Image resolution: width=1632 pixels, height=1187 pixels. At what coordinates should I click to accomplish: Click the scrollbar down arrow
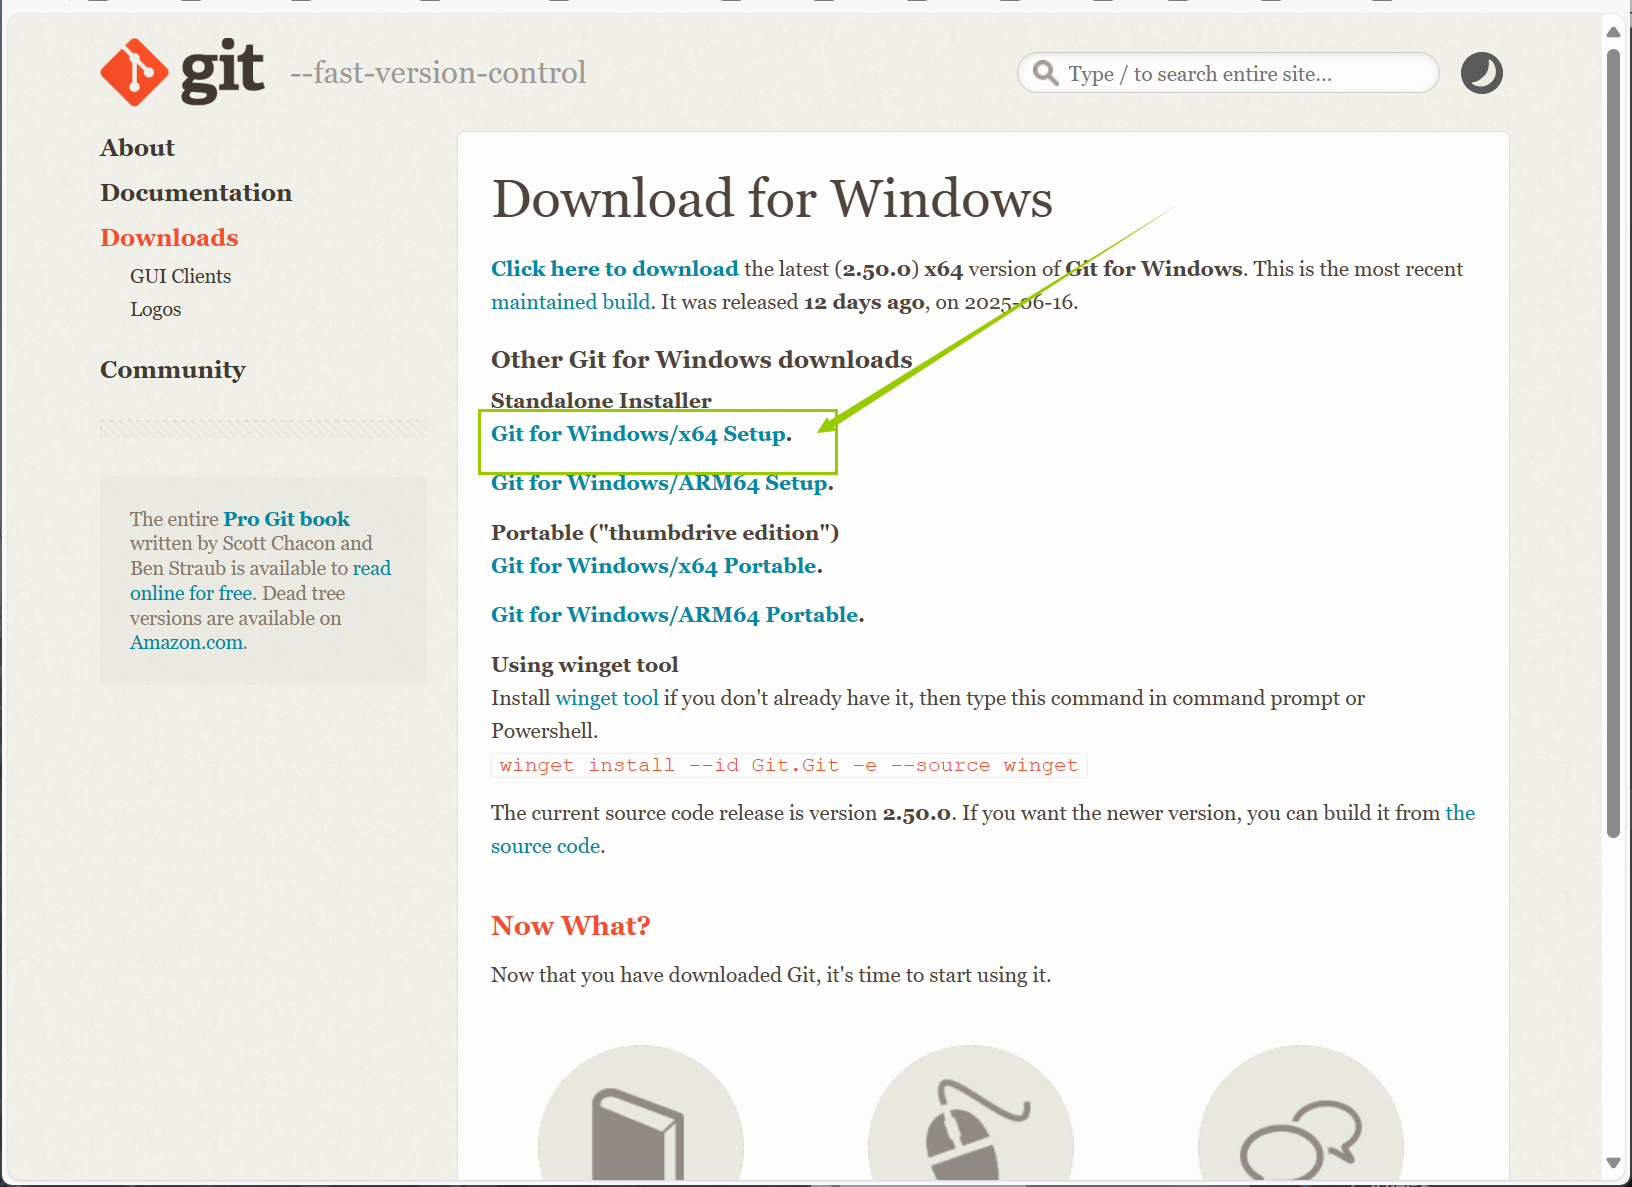[x=1613, y=1162]
